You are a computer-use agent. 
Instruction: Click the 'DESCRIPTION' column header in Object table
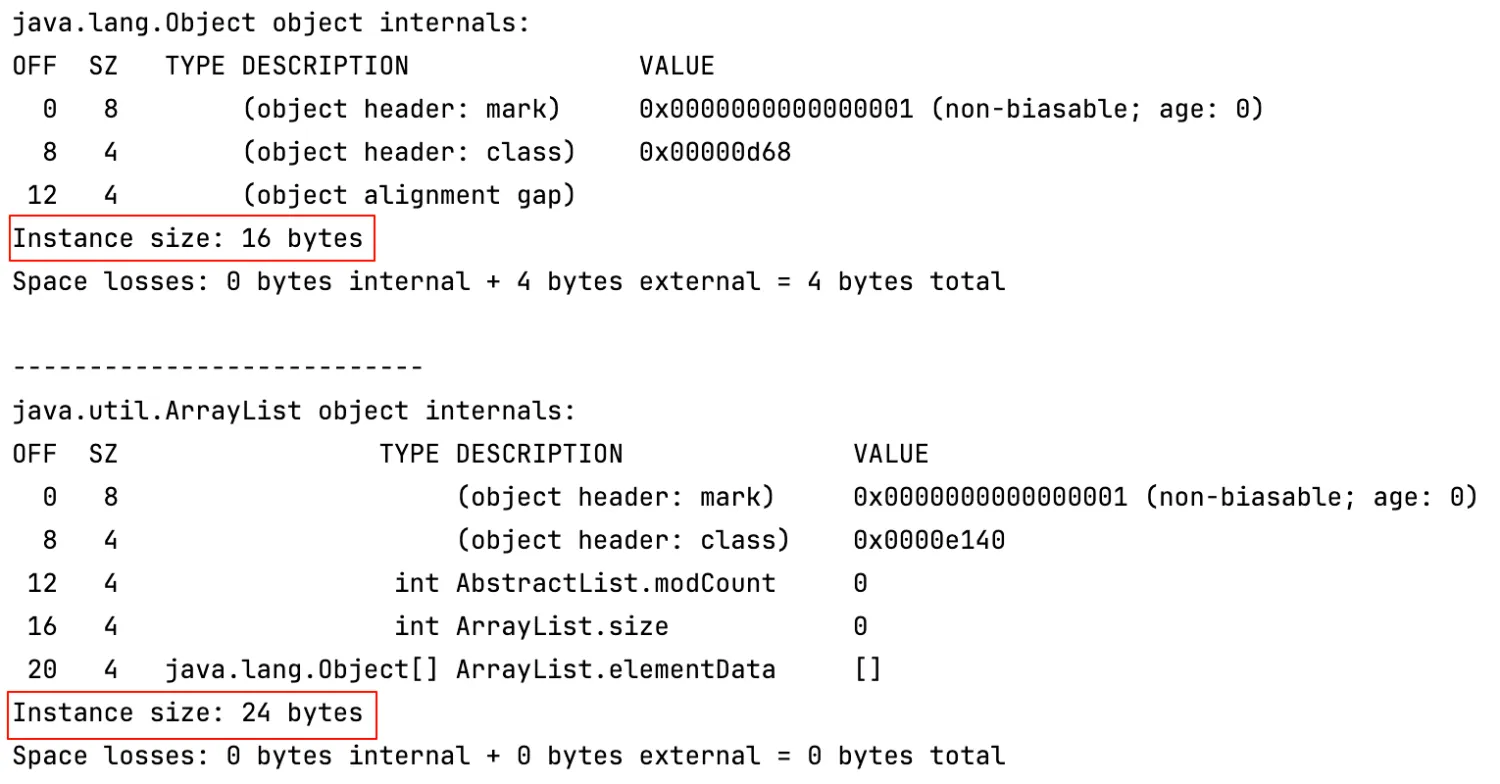[x=325, y=66]
